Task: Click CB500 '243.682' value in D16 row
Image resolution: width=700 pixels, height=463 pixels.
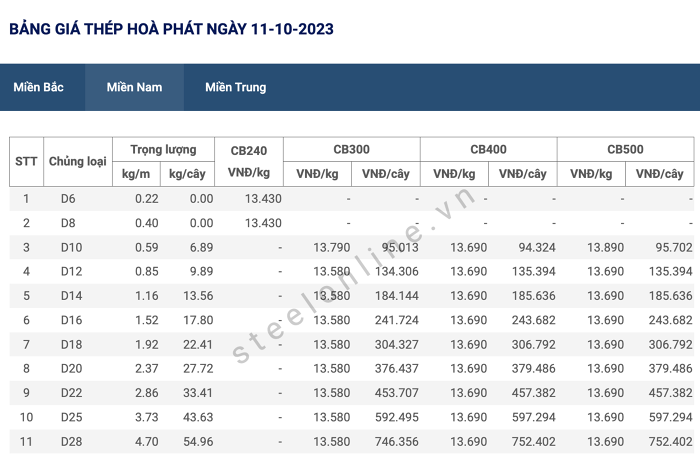Action: [x=671, y=320]
